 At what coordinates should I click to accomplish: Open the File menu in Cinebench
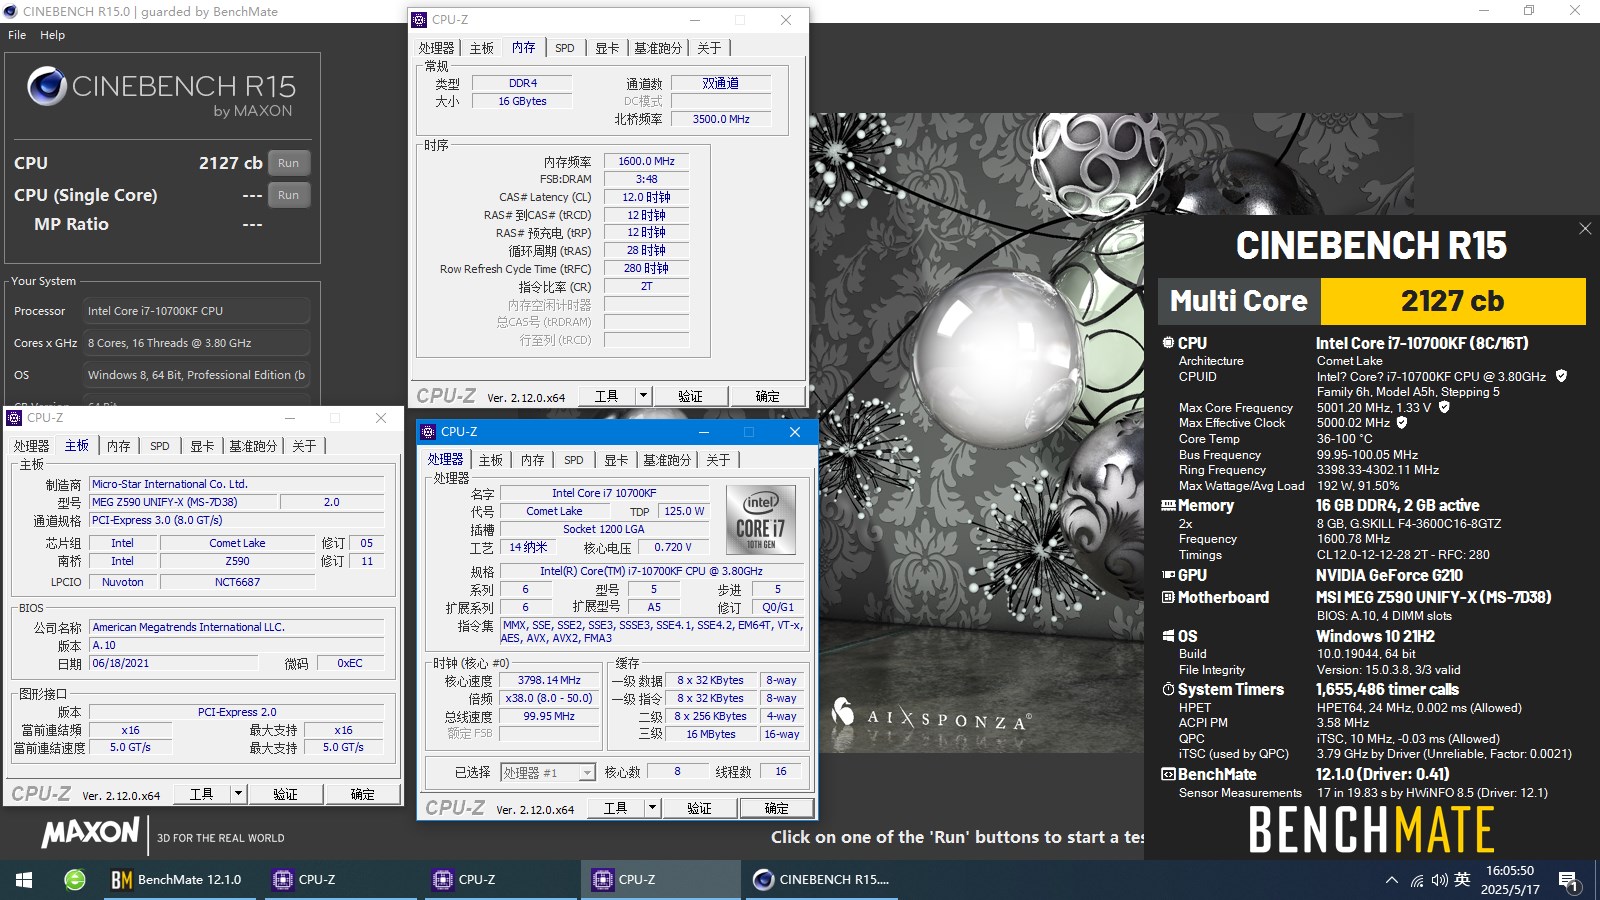(x=17, y=35)
